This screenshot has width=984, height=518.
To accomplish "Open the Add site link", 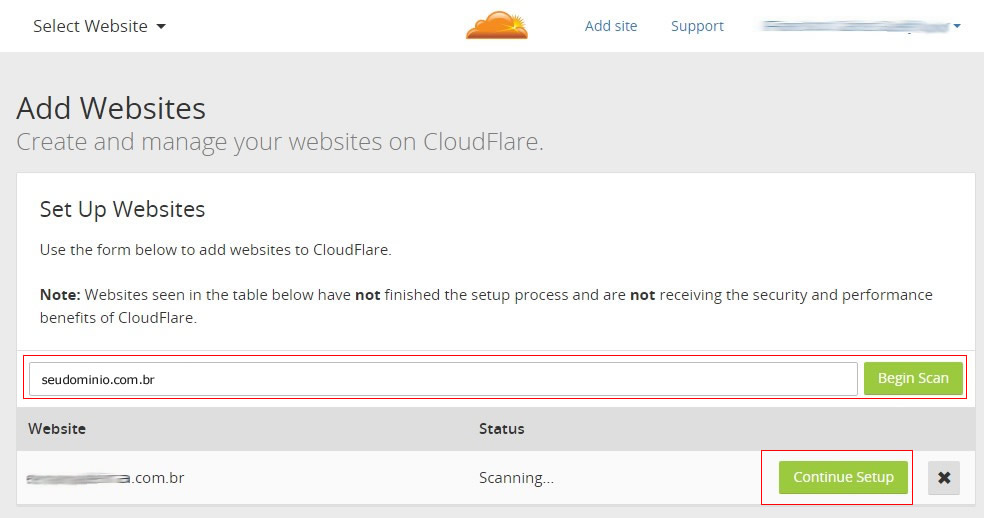I will click(611, 26).
